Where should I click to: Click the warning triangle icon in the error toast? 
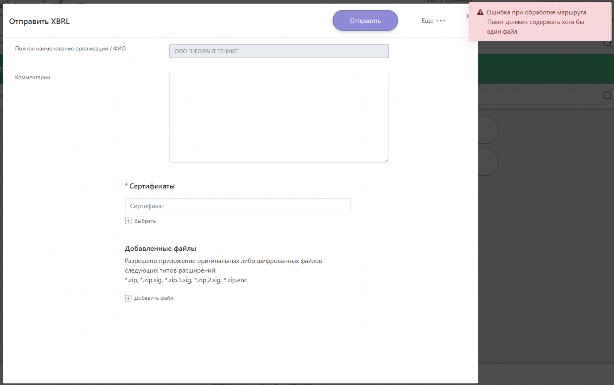click(480, 13)
